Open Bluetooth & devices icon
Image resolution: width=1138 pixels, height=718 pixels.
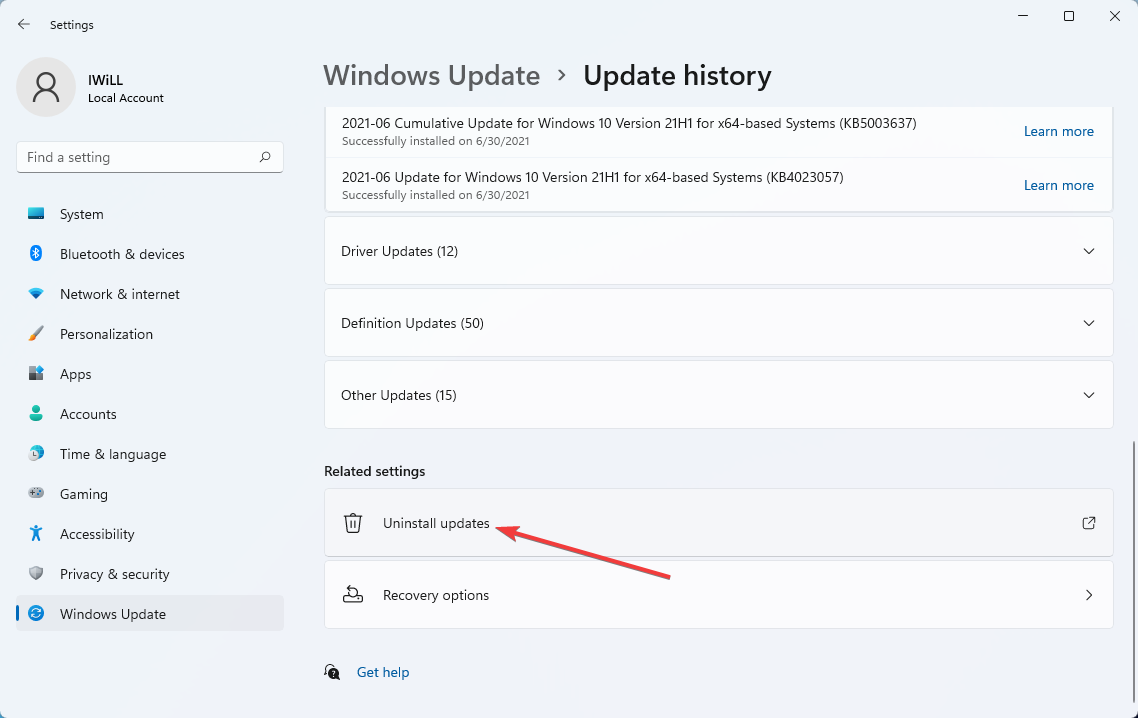(x=36, y=254)
